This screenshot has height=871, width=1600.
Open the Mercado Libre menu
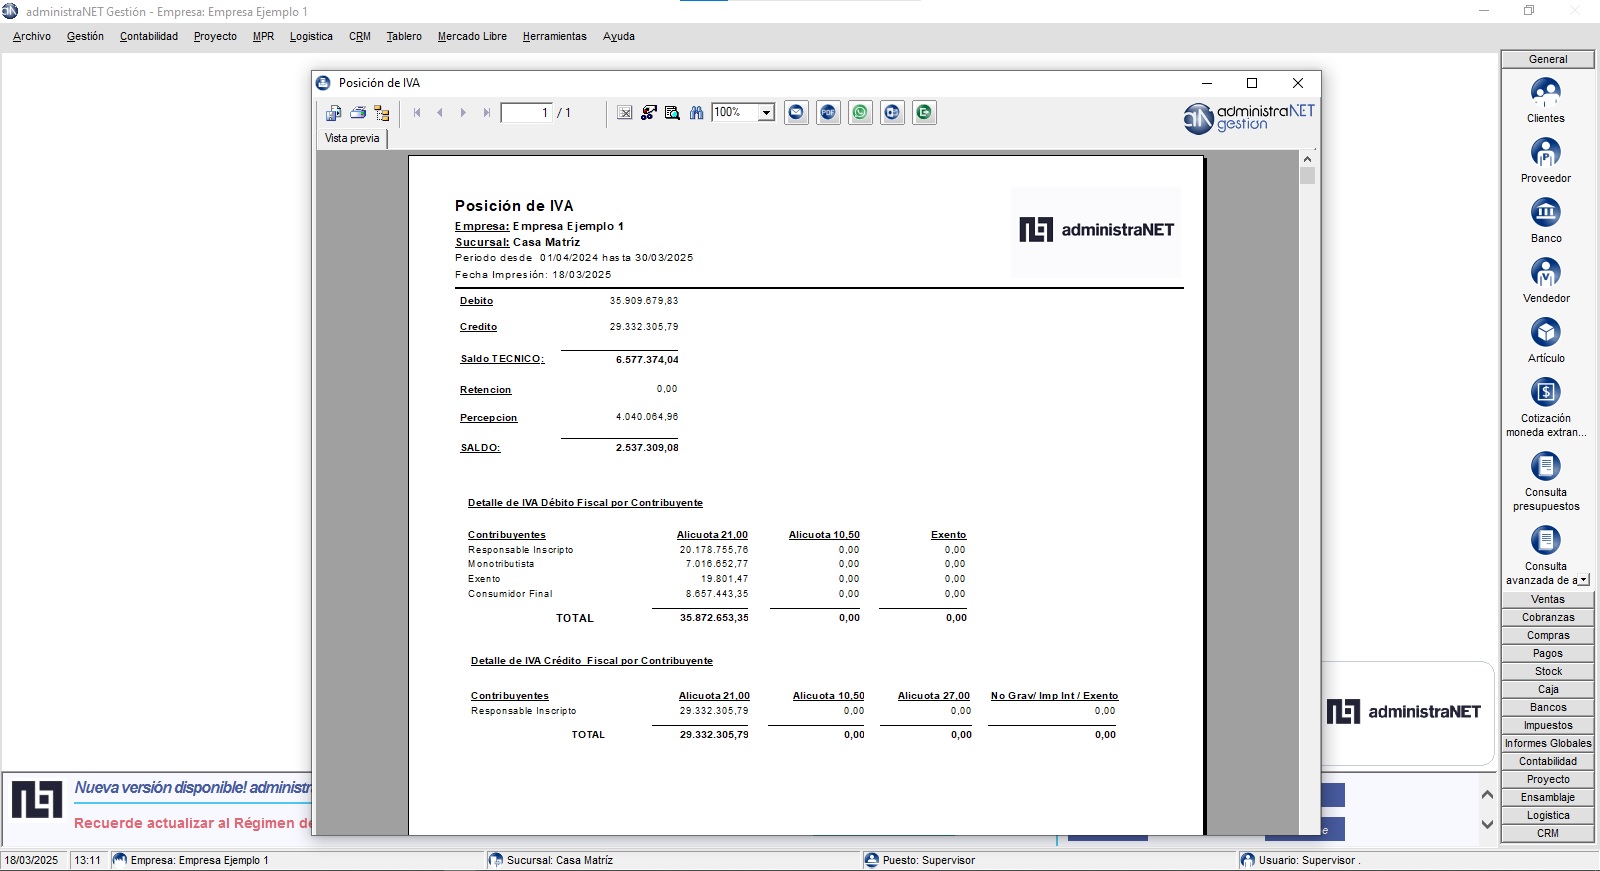[x=472, y=36]
